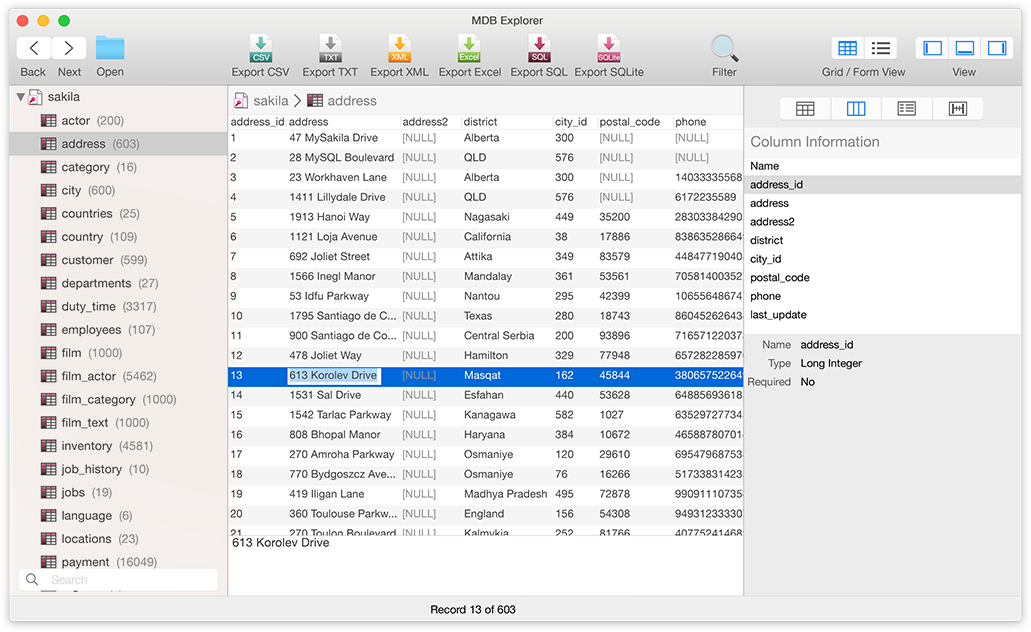Show table info tab in inspector
The width and height of the screenshot is (1031, 632).
click(805, 109)
